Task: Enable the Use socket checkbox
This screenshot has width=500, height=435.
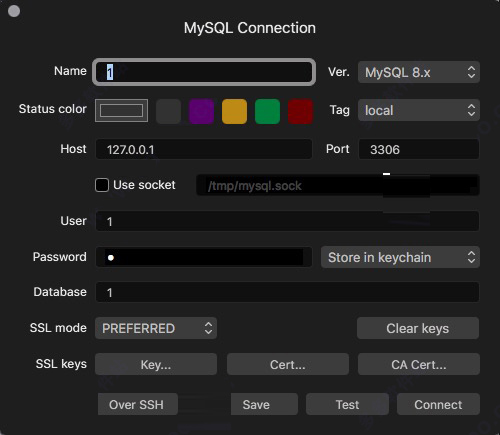Action: click(102, 185)
